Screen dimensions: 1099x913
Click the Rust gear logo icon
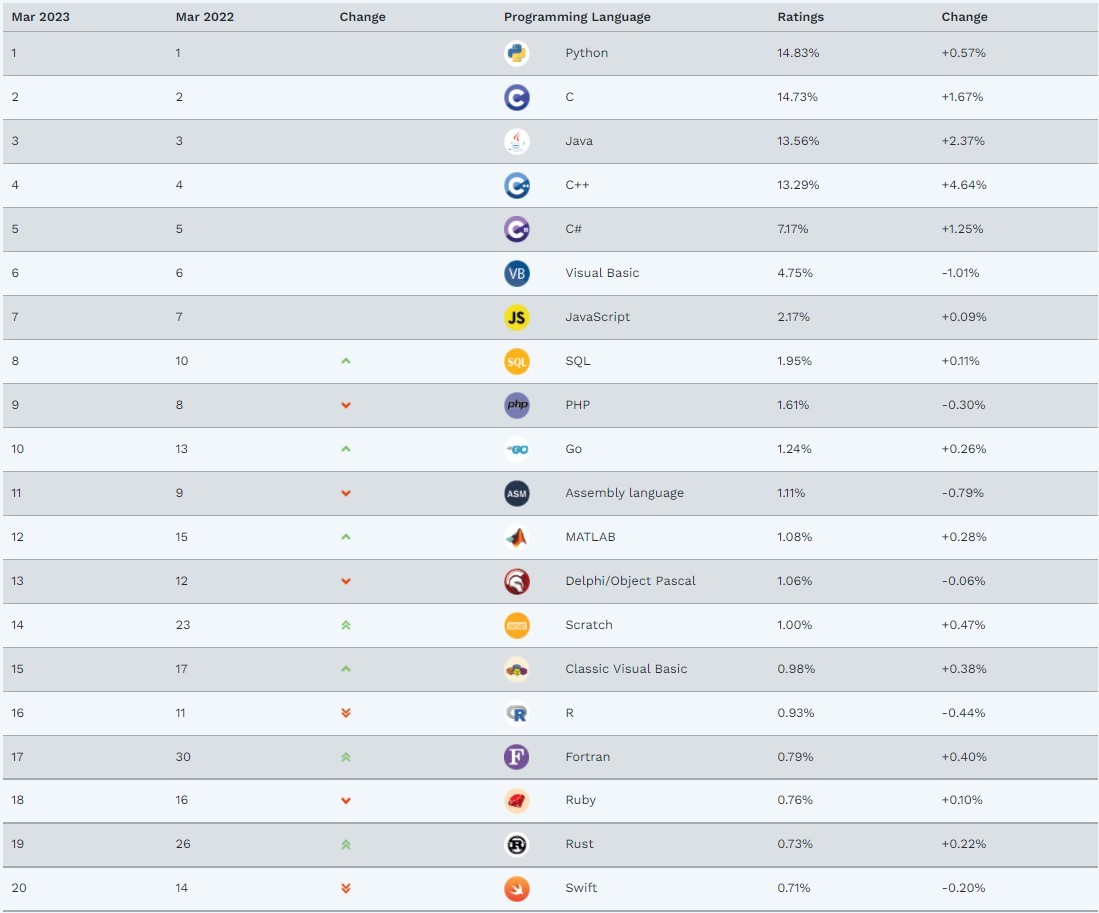tap(516, 844)
